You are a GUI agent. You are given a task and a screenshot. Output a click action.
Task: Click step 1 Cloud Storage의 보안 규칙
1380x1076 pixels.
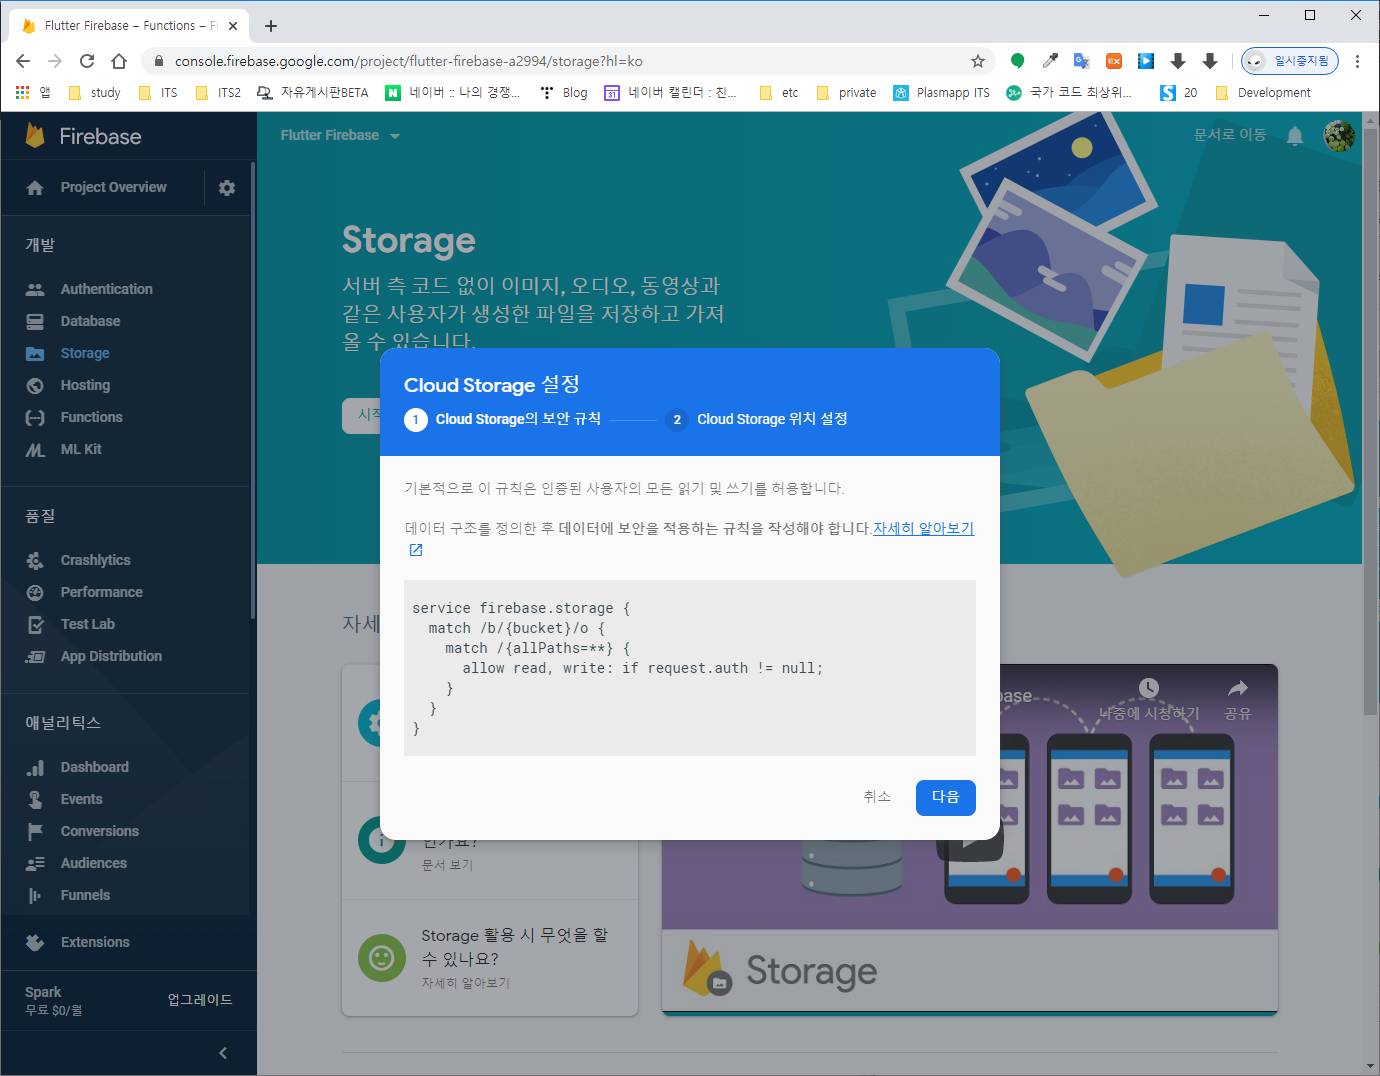[503, 419]
